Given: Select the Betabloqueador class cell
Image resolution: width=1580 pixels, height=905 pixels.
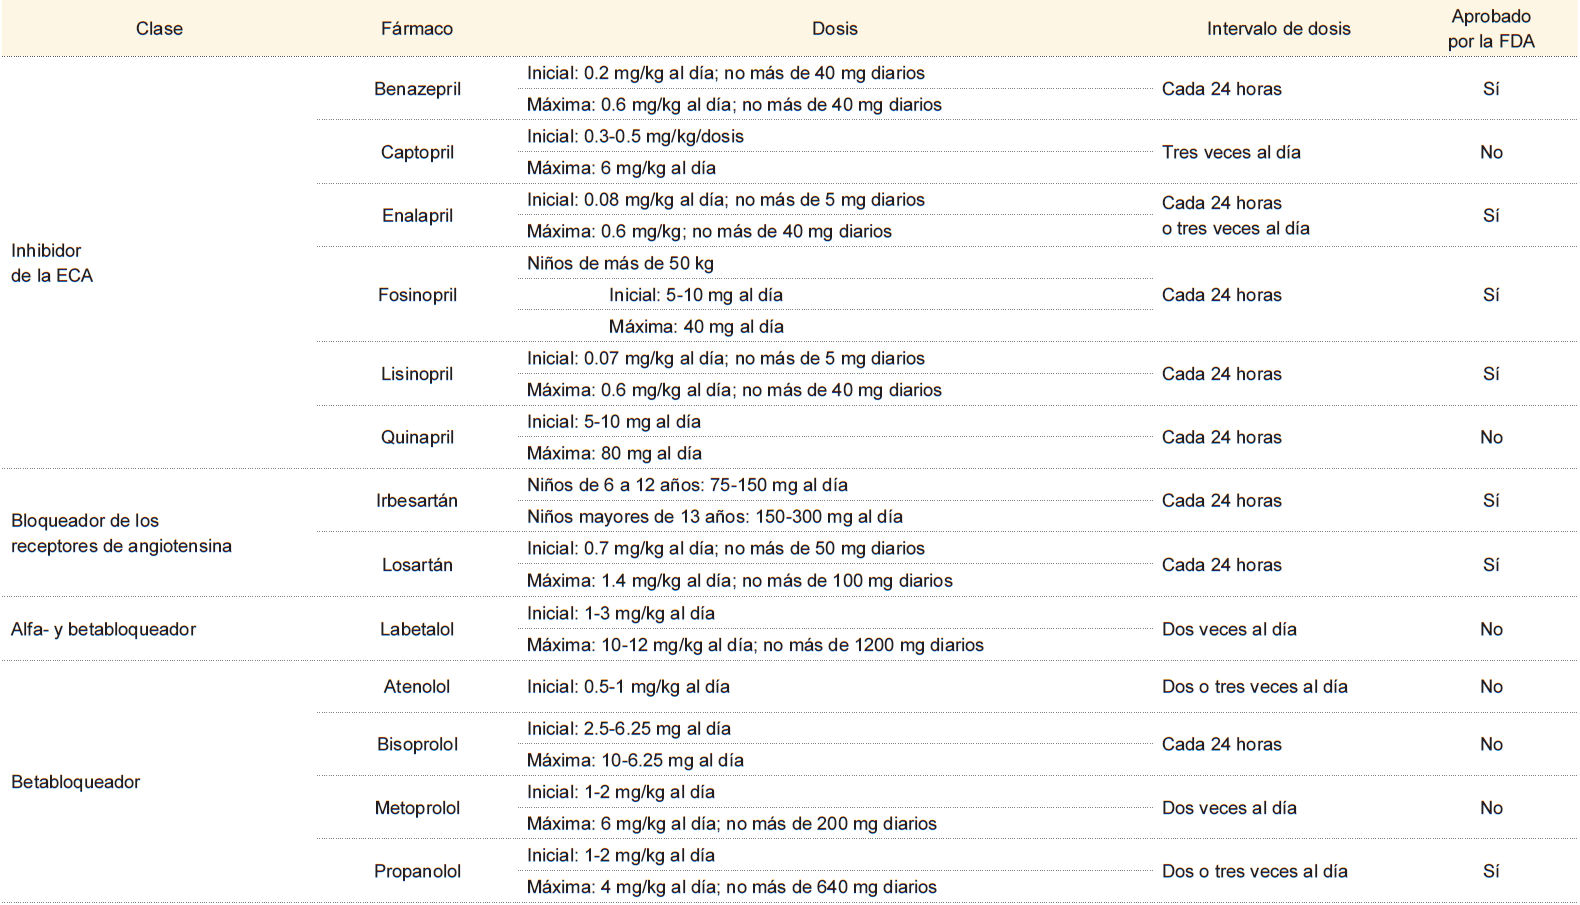Looking at the screenshot, I should [75, 782].
